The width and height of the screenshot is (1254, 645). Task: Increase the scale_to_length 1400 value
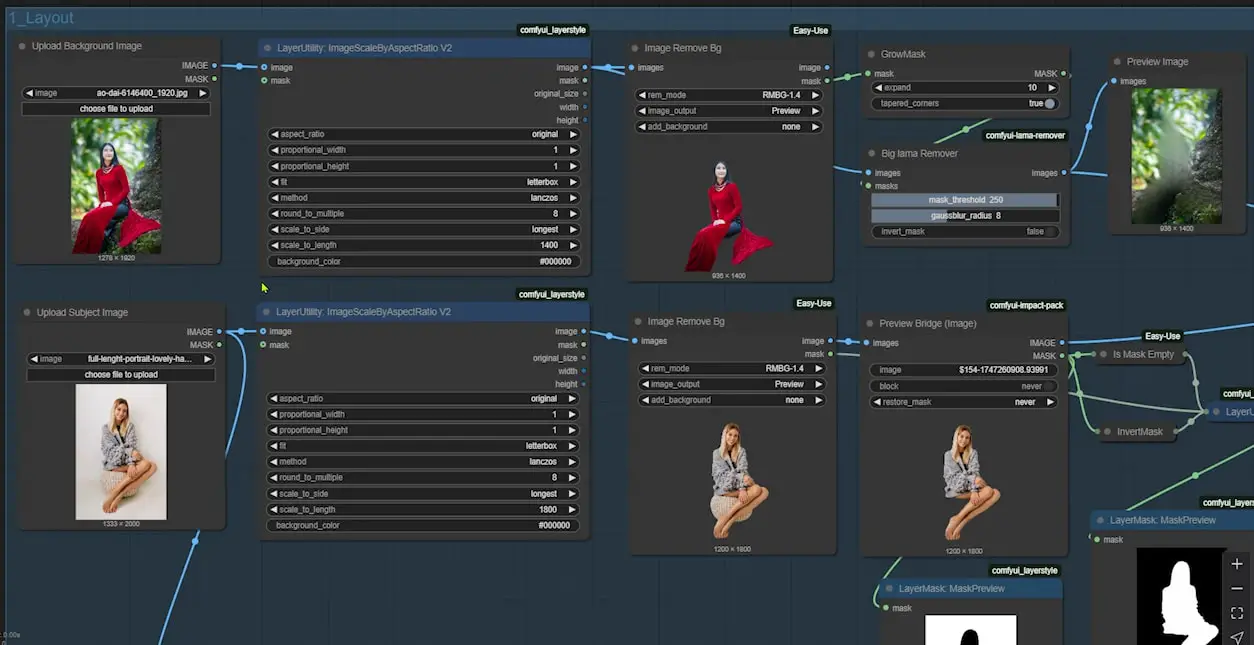click(x=573, y=245)
